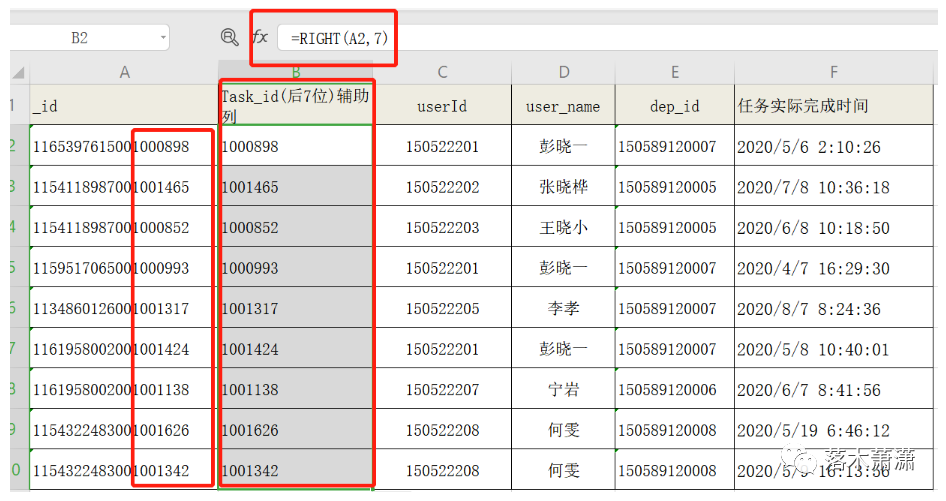The height and width of the screenshot is (501, 946).
Task: Select column A header
Action: click(124, 72)
